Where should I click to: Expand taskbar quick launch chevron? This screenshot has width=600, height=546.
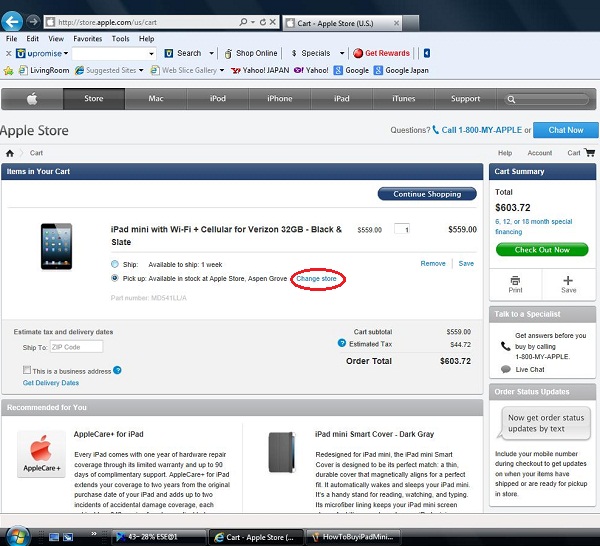point(94,534)
